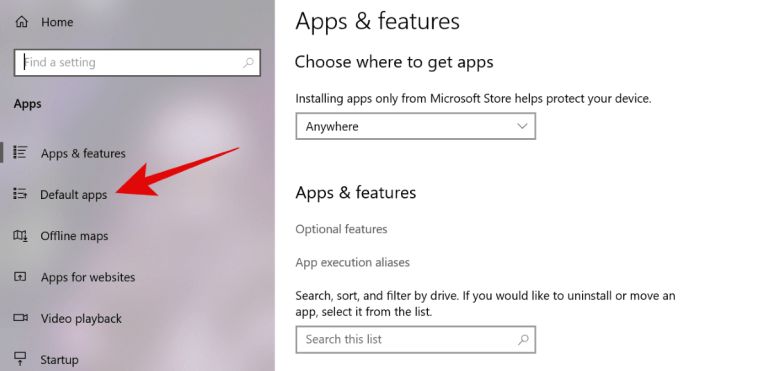Screen dimensions: 770x371
Task: Click the Apps for websites icon
Action: (21, 277)
